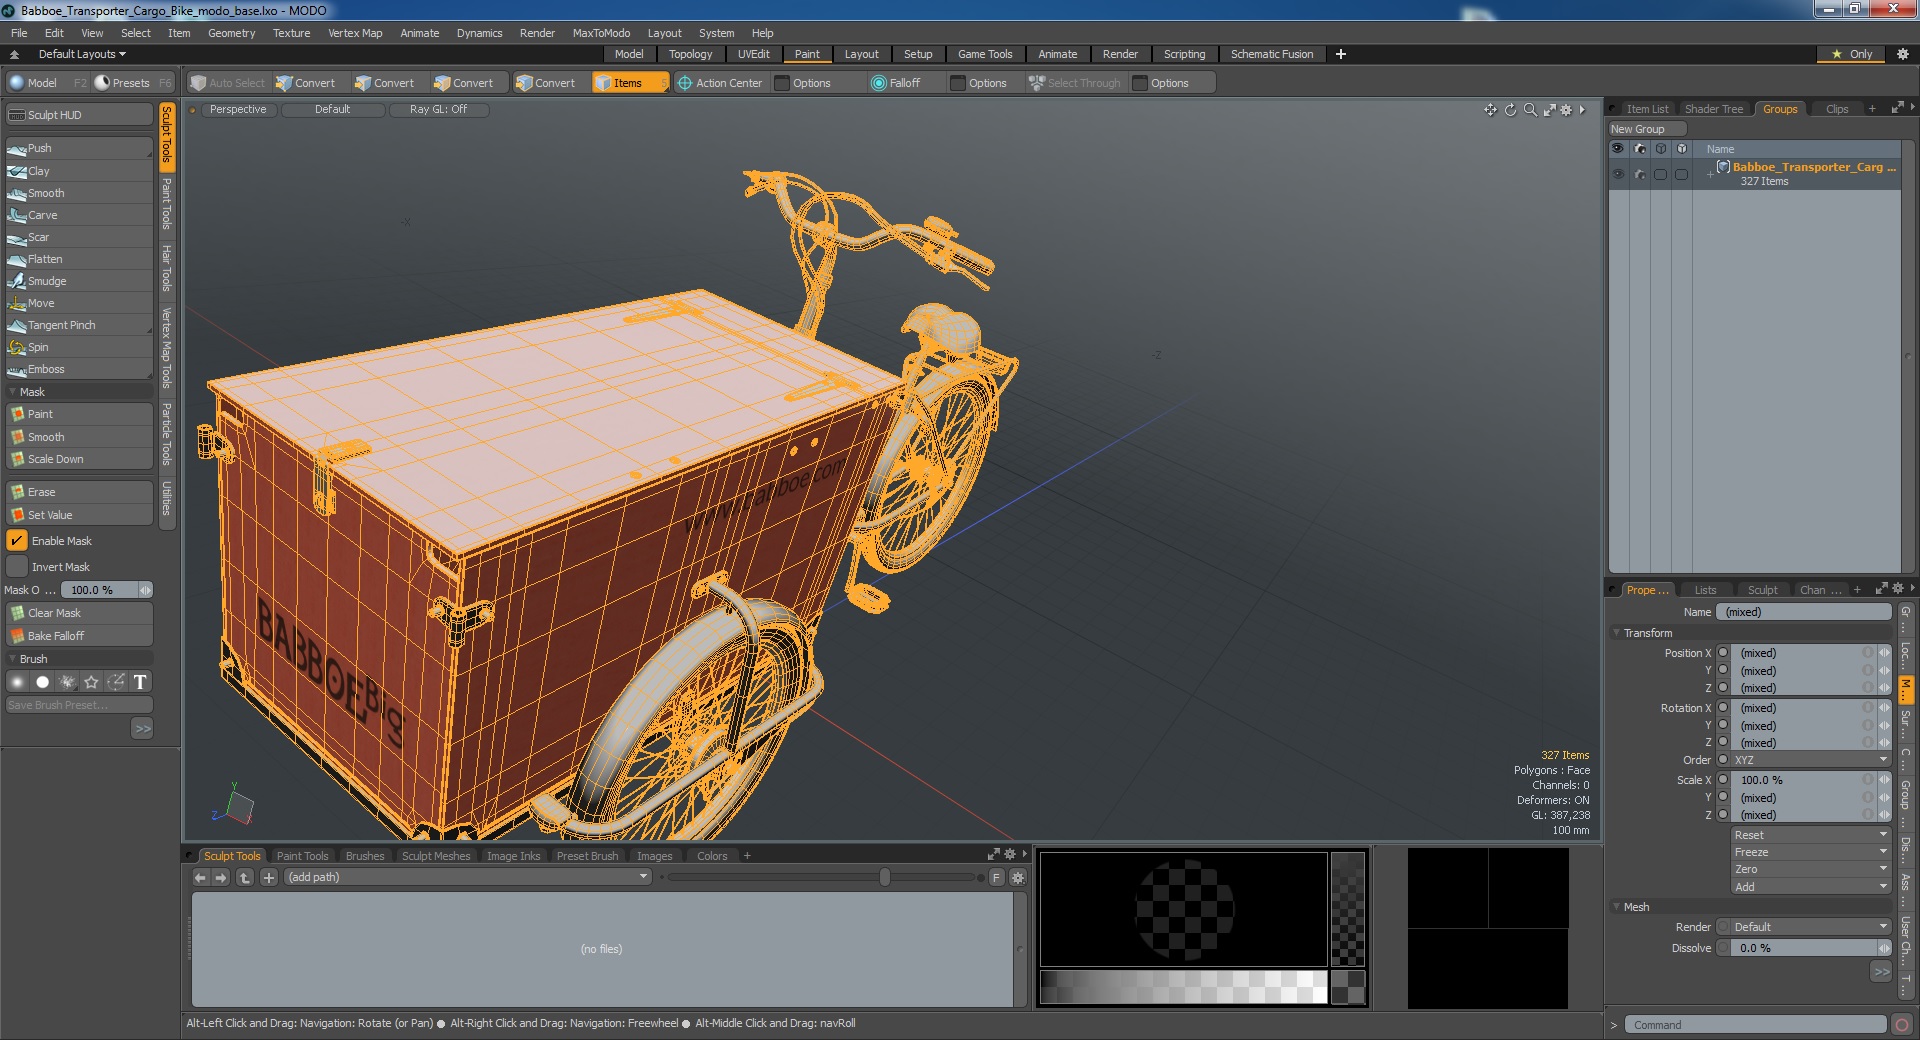
Task: Go to parent folder in brush browser
Action: click(245, 877)
